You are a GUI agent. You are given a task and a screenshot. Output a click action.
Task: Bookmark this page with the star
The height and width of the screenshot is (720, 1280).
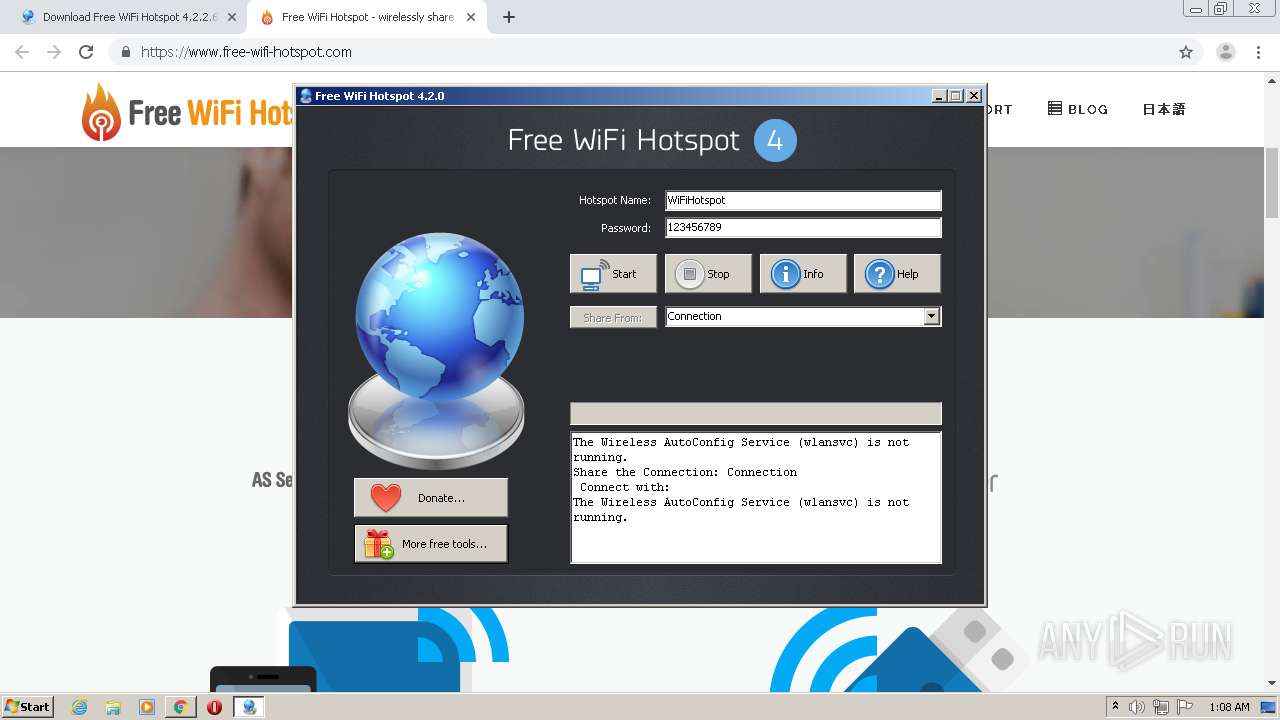(1186, 52)
